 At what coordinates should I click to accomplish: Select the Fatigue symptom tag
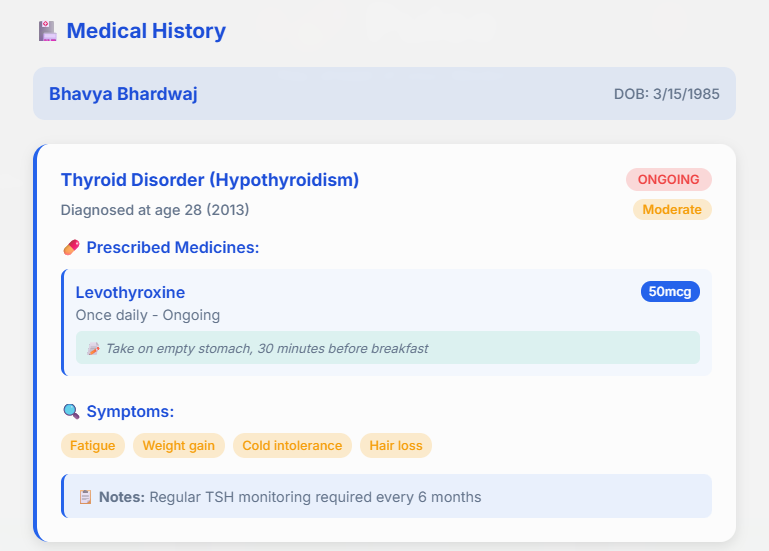[x=93, y=446]
